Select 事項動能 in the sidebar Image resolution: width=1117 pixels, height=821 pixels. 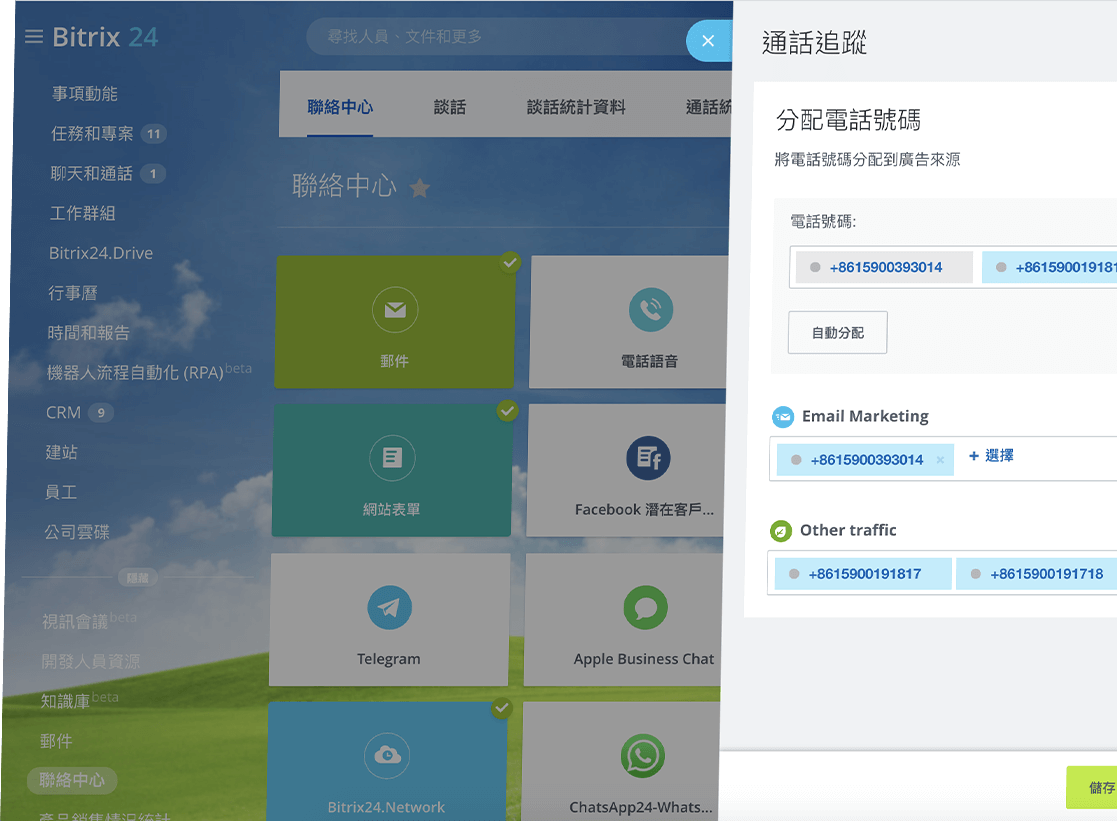pyautogui.click(x=85, y=93)
